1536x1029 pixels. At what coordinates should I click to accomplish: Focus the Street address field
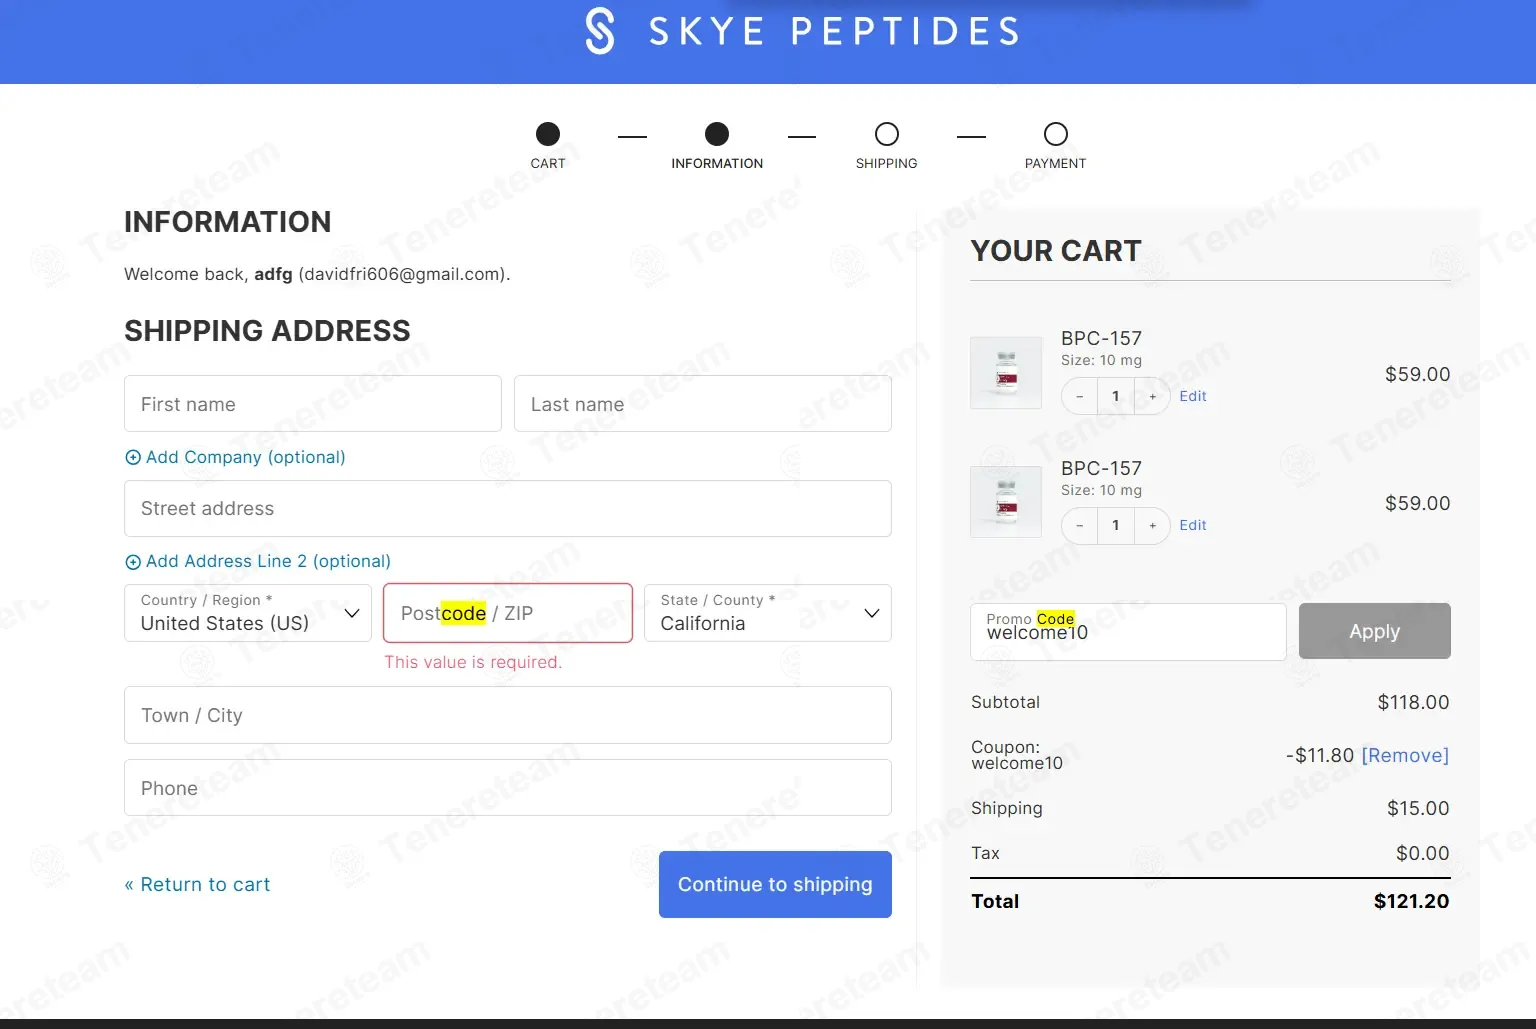[x=508, y=508]
